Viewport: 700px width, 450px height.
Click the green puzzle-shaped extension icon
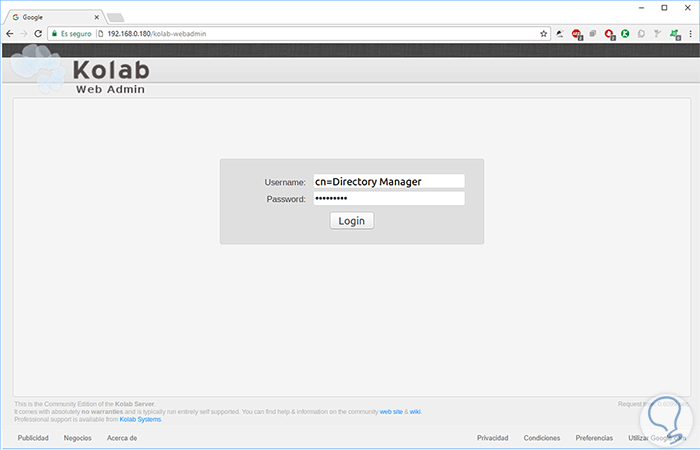coord(675,34)
